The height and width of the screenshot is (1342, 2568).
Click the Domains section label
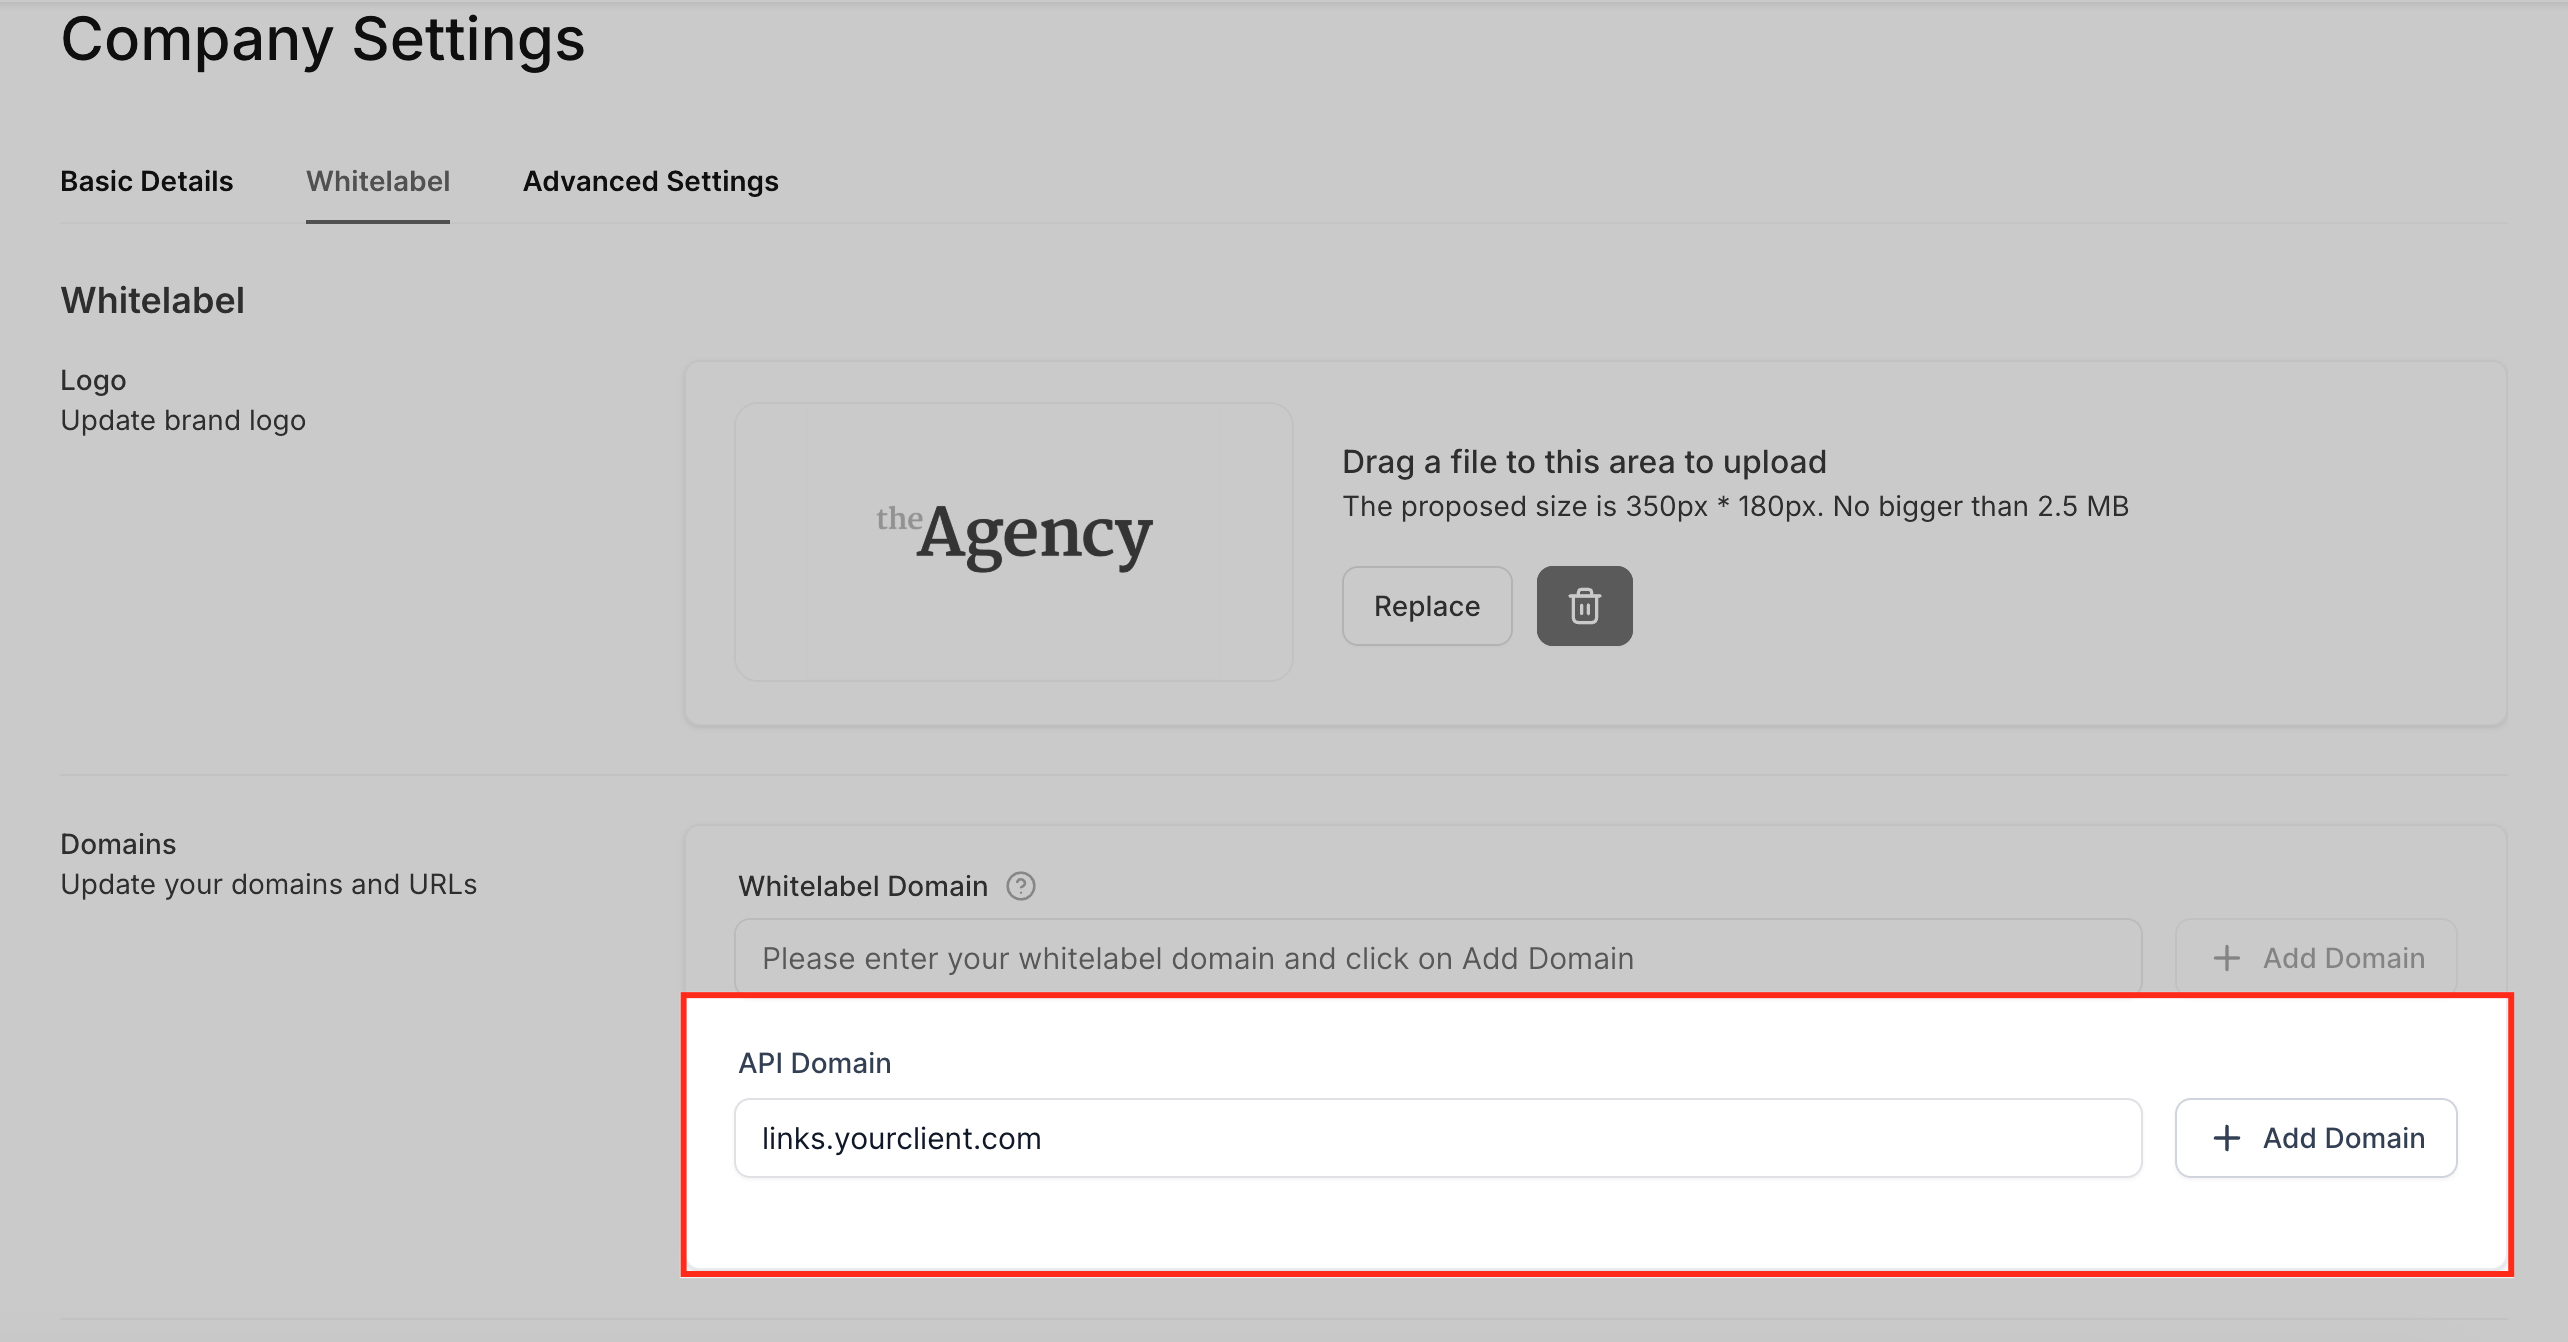pos(118,844)
